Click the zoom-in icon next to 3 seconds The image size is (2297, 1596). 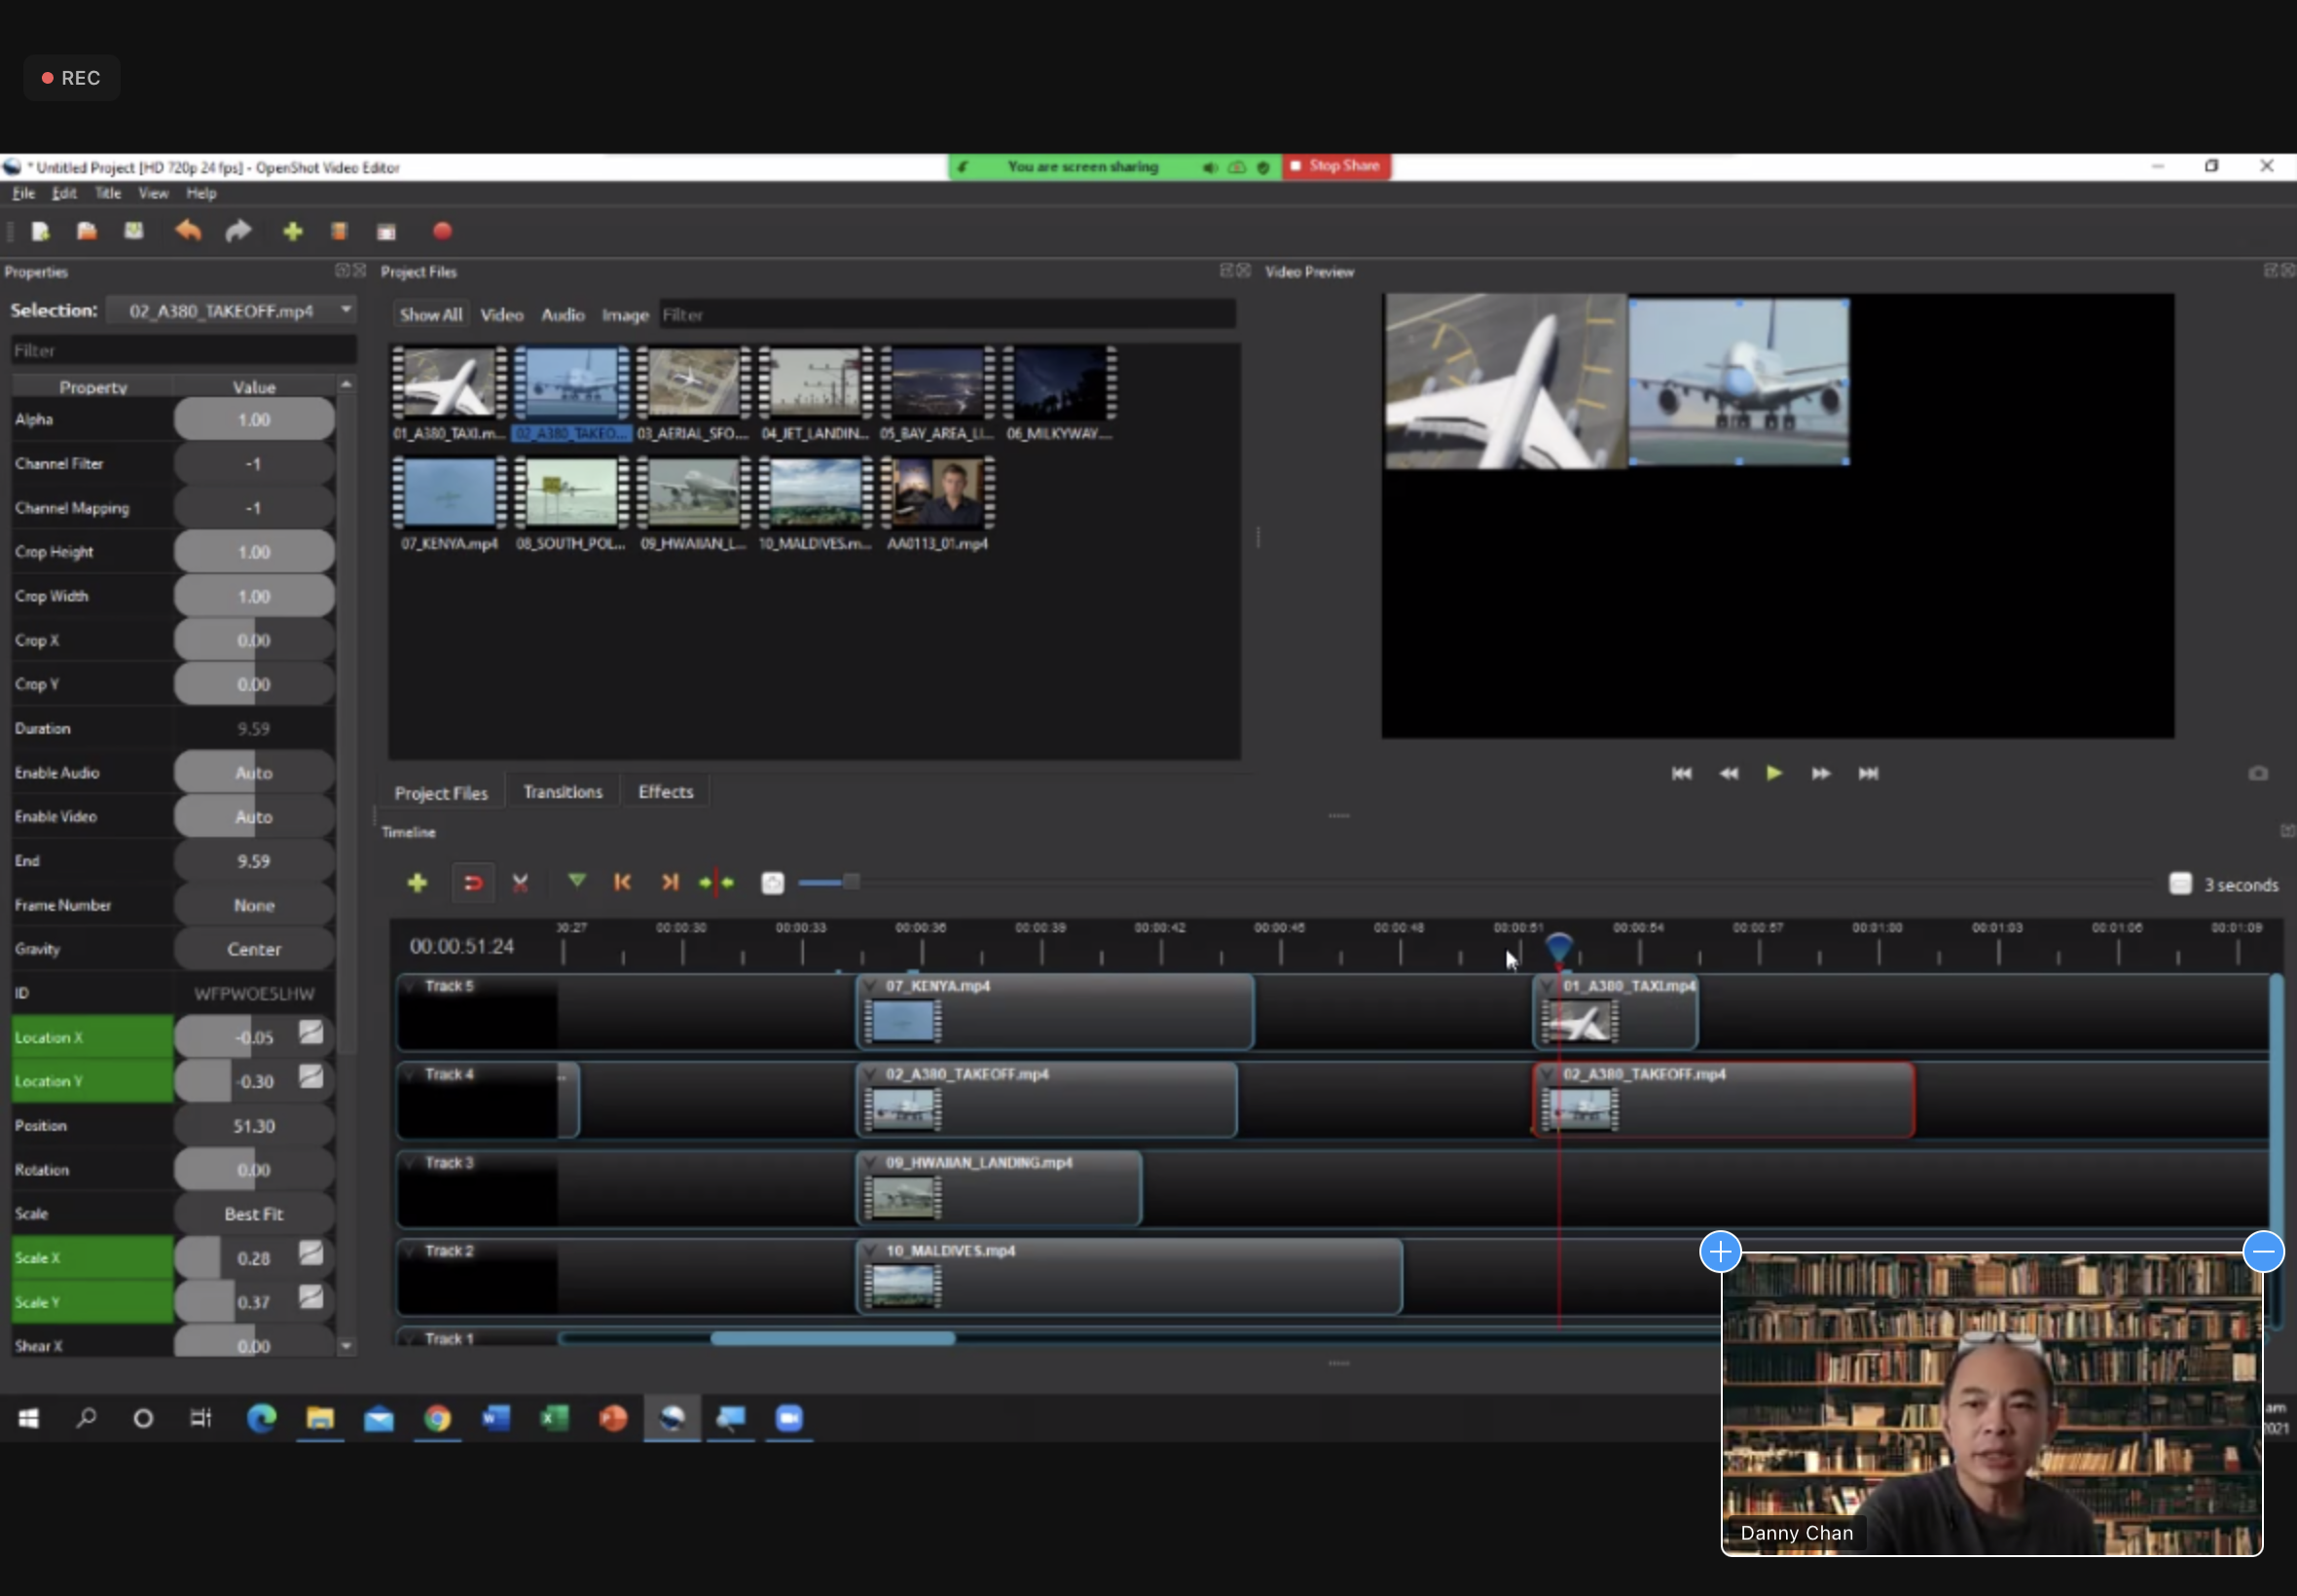2180,884
